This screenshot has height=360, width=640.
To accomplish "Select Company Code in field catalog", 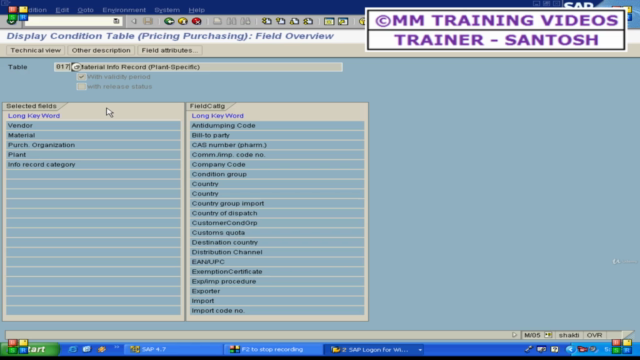I will point(277,164).
